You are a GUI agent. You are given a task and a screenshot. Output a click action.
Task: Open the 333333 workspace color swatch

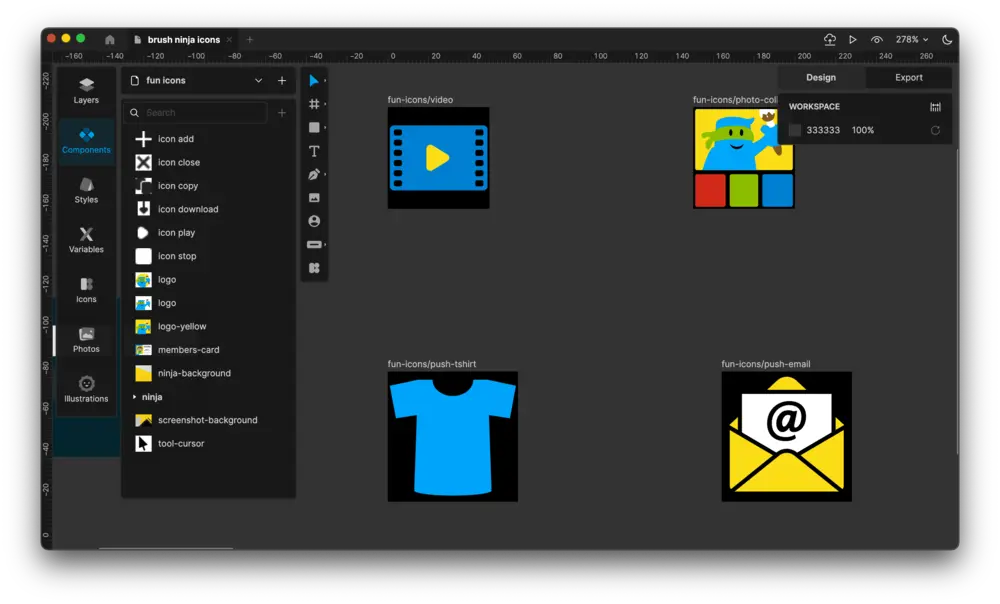pyautogui.click(x=795, y=129)
